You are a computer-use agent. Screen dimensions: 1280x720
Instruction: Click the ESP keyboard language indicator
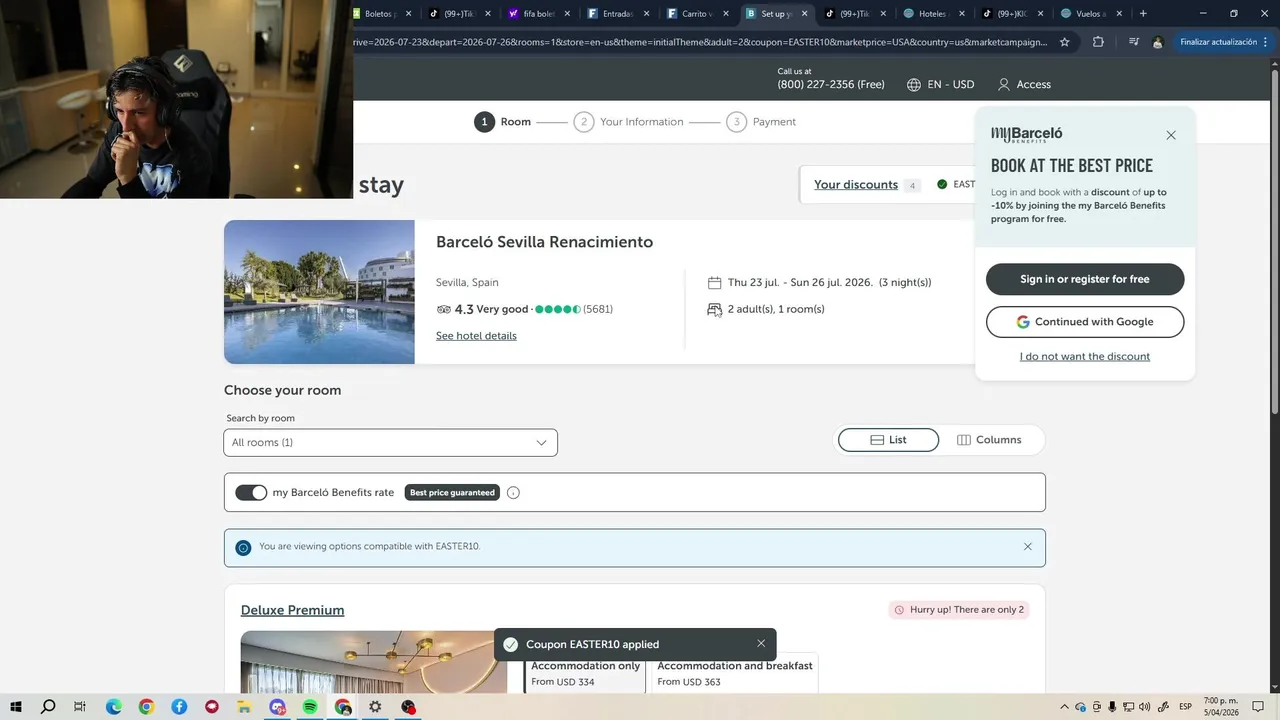click(1185, 707)
